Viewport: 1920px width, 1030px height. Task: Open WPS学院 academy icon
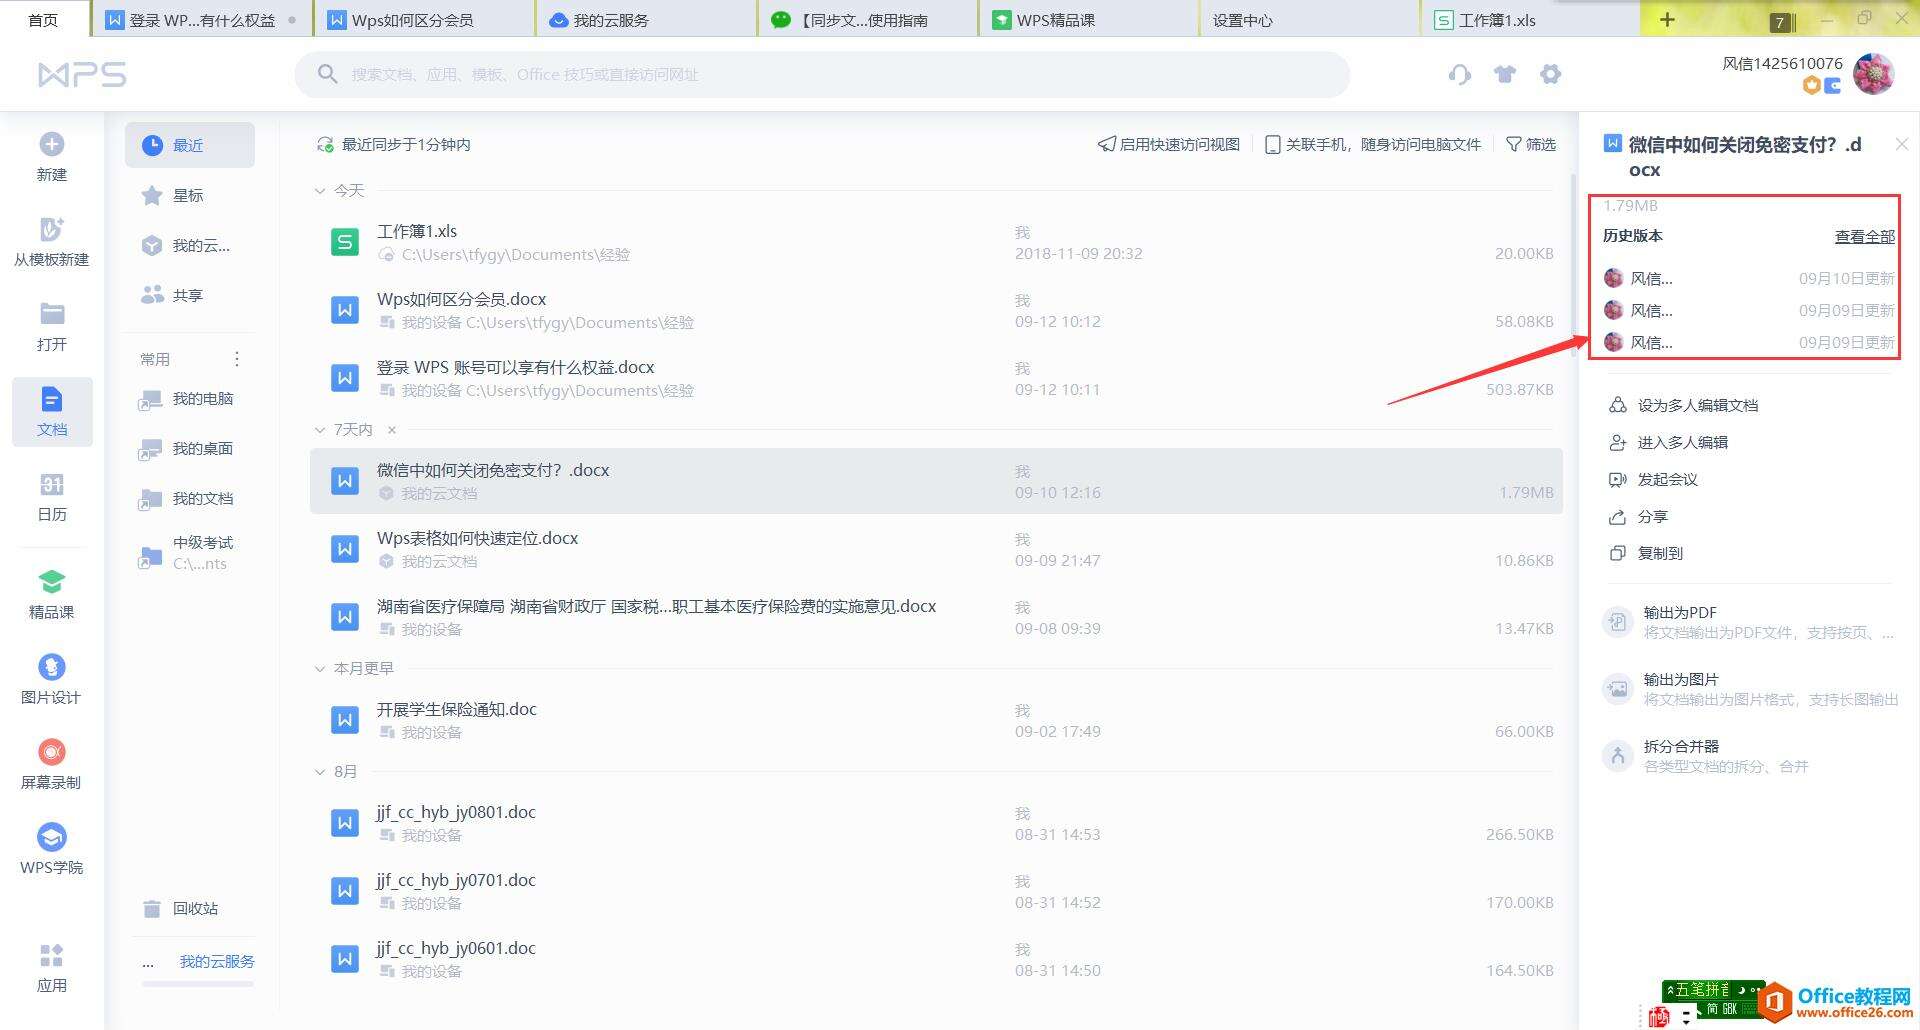click(x=52, y=837)
